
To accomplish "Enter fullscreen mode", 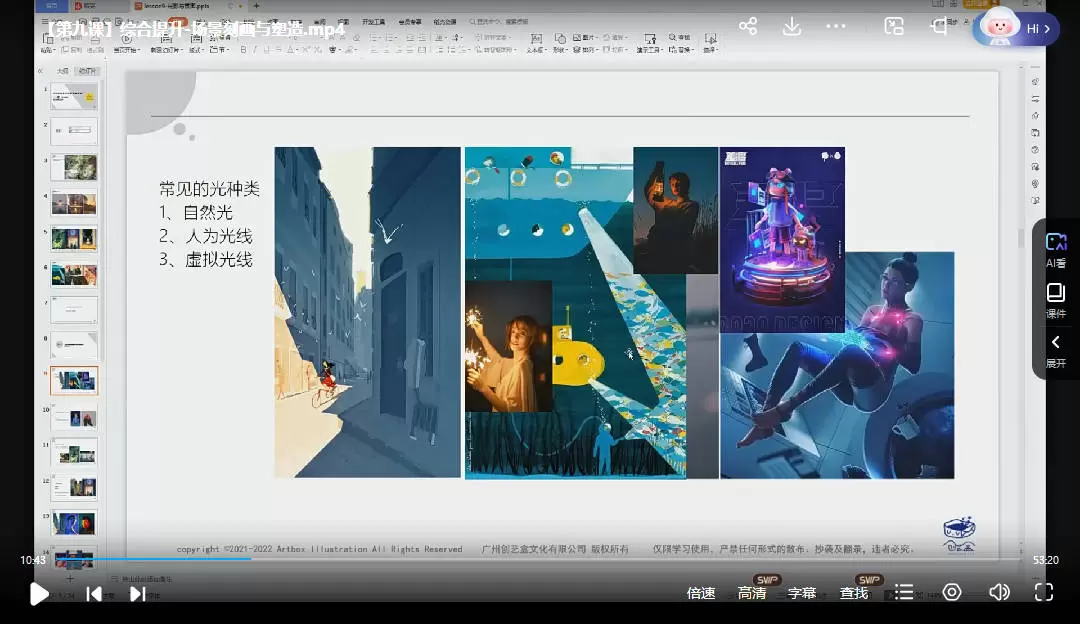I will coord(1044,592).
